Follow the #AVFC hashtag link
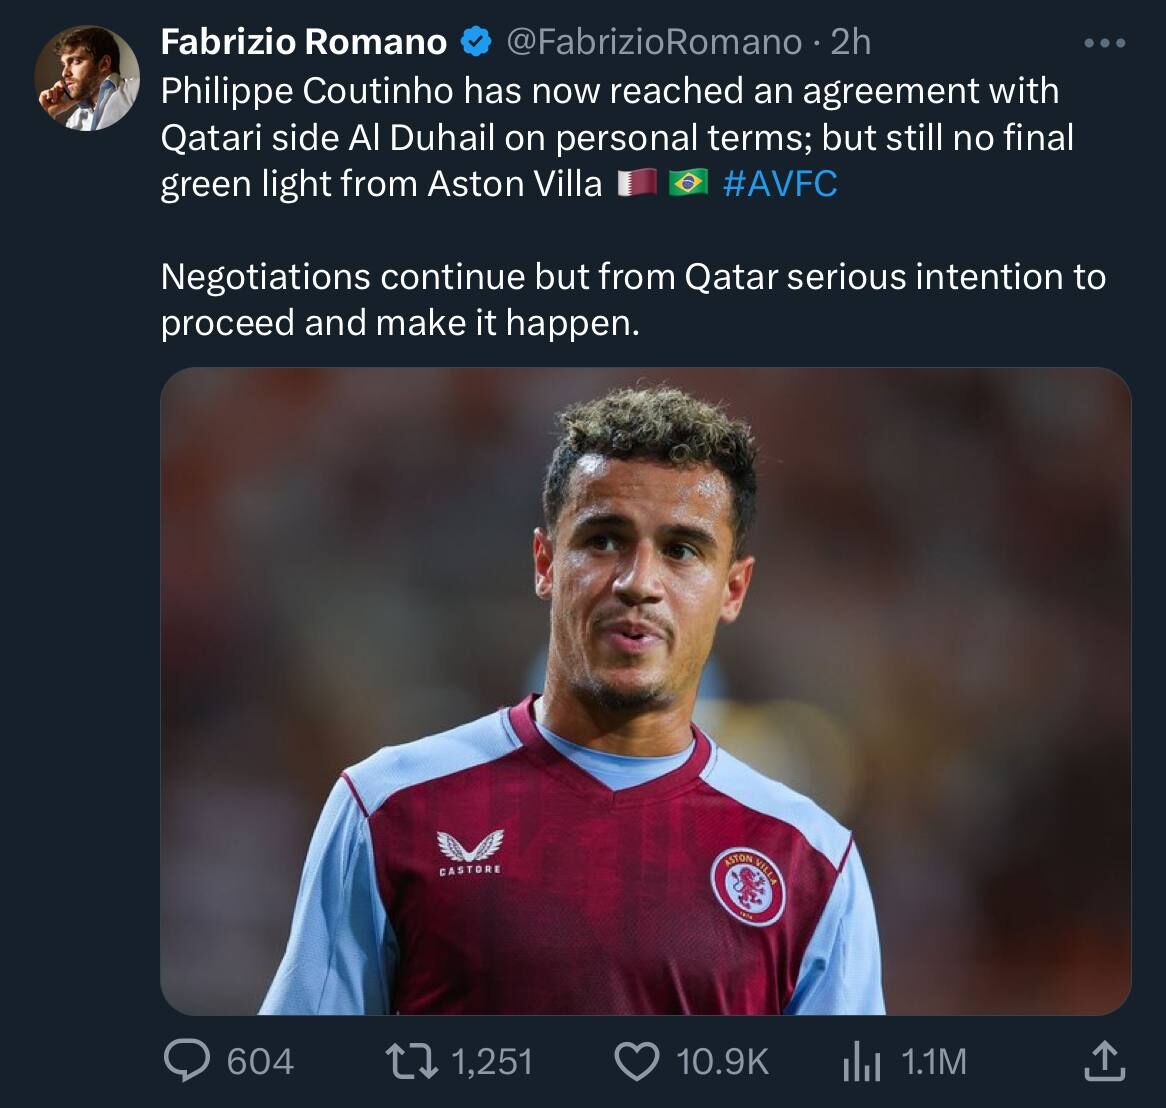The image size is (1166, 1108). point(779,184)
